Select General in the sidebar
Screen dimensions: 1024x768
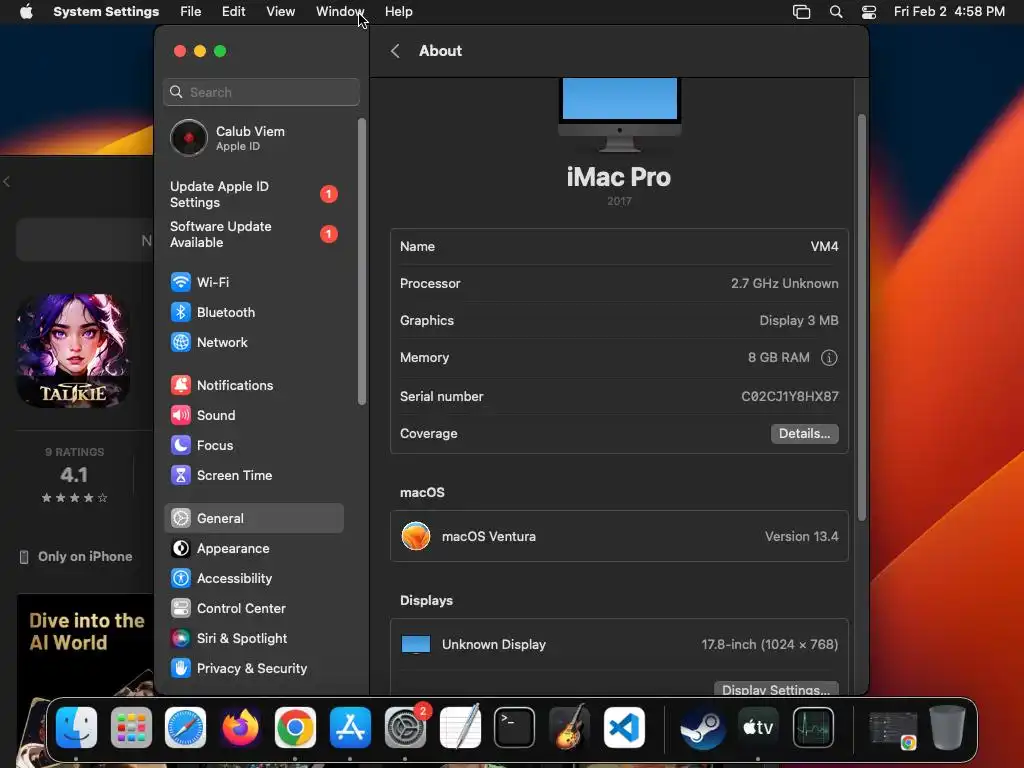(253, 519)
